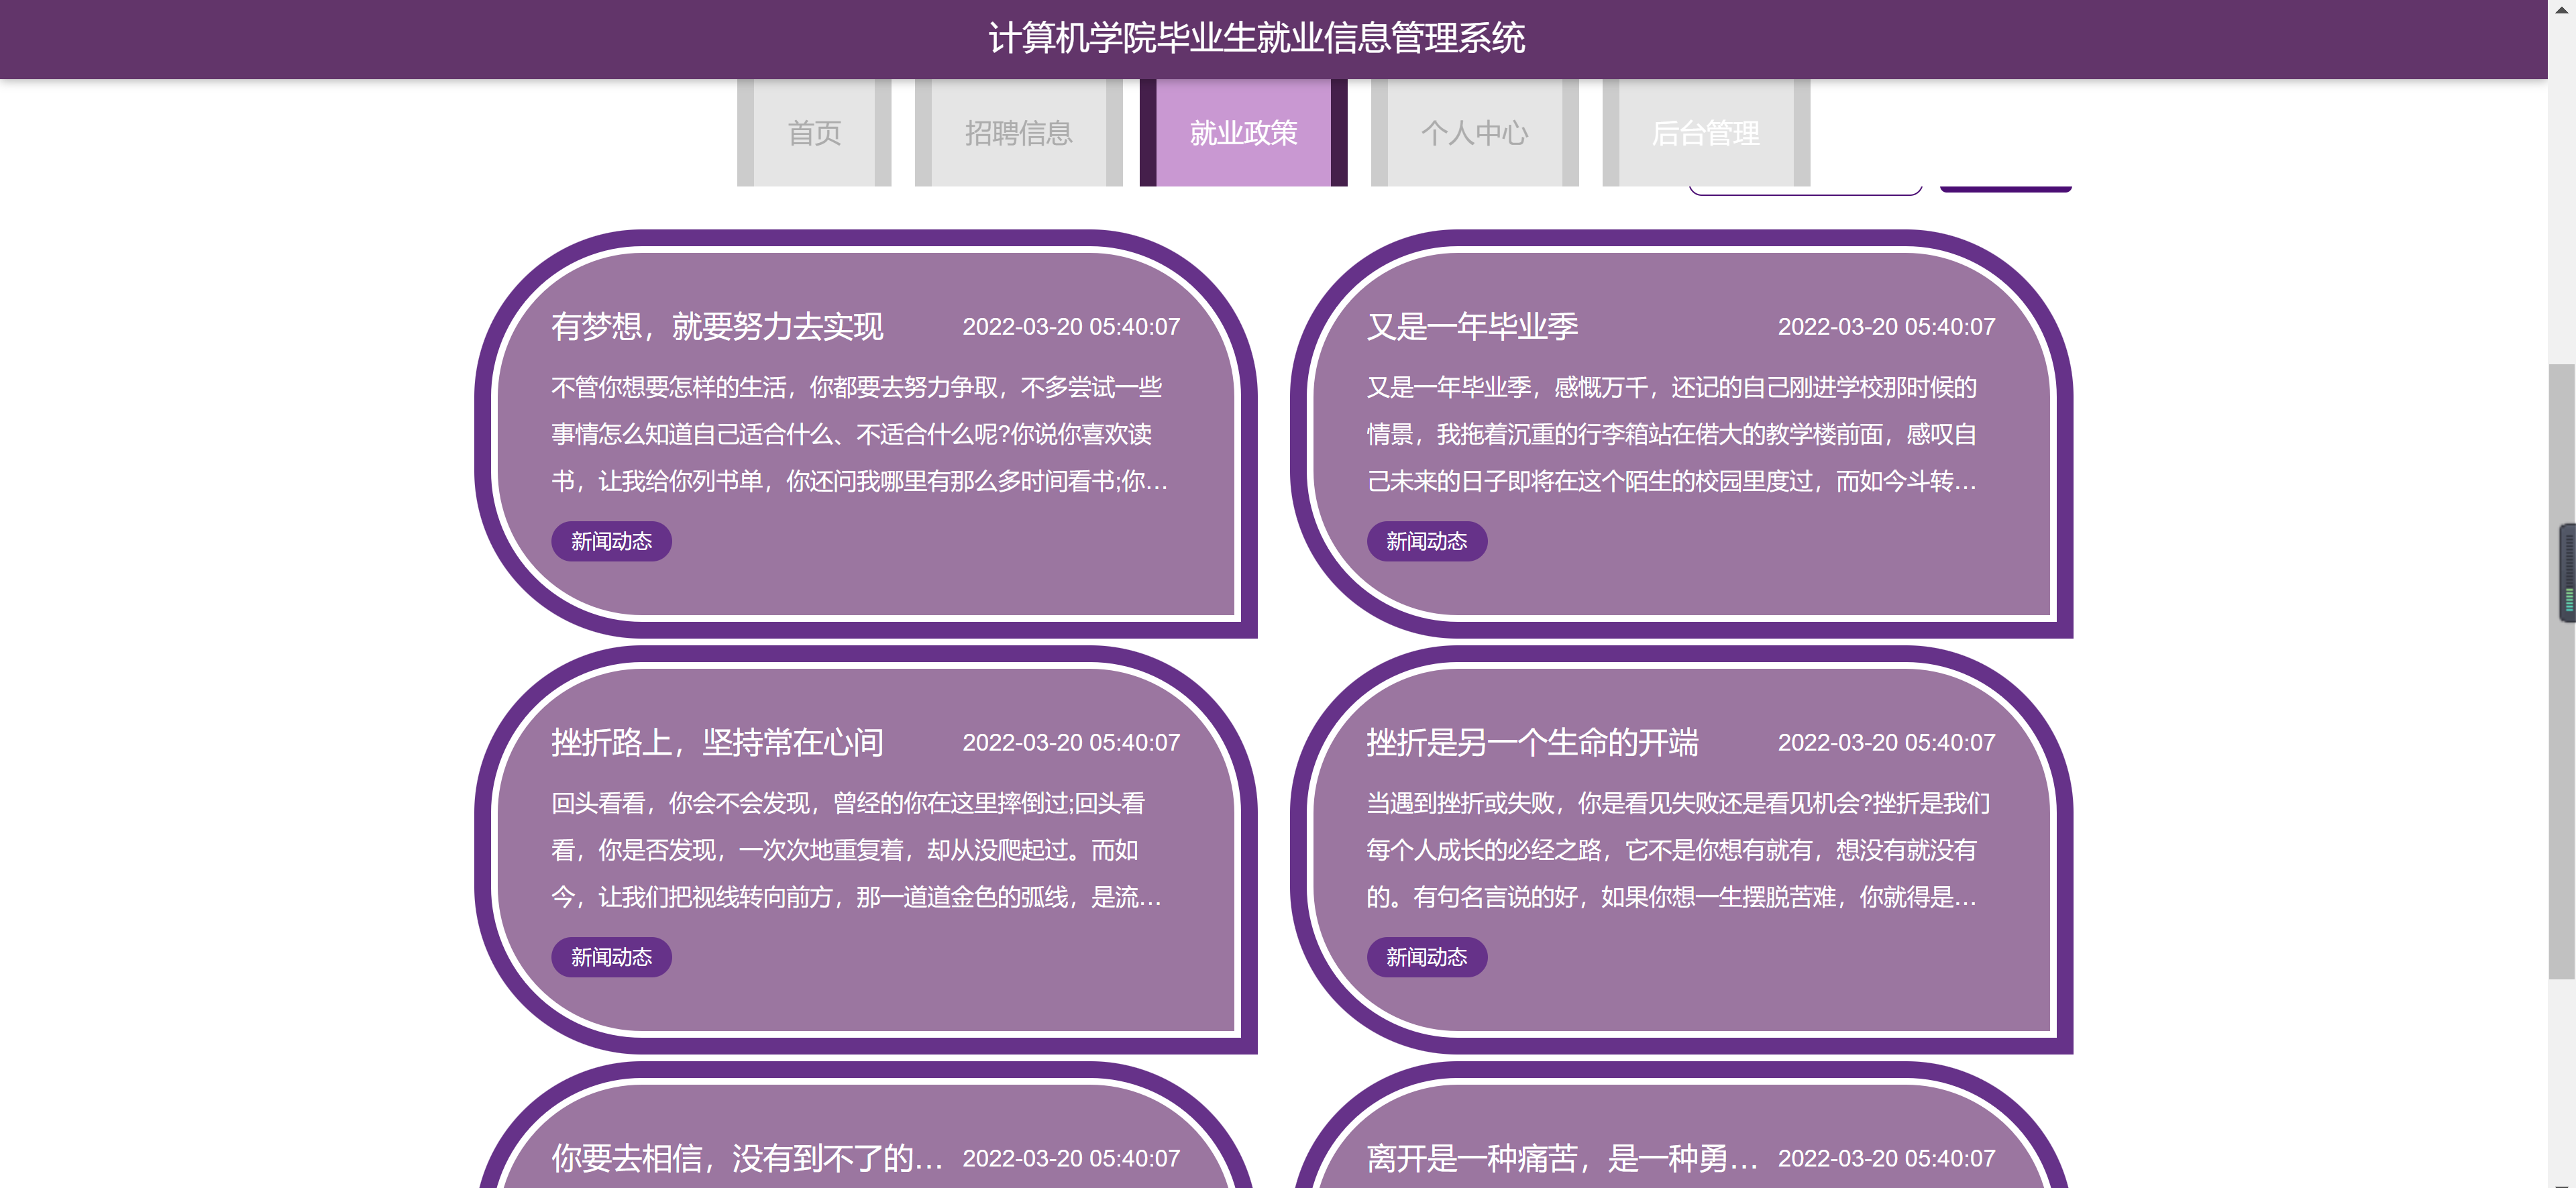Open article 你要去相信，没有到不了的…

tap(747, 1158)
